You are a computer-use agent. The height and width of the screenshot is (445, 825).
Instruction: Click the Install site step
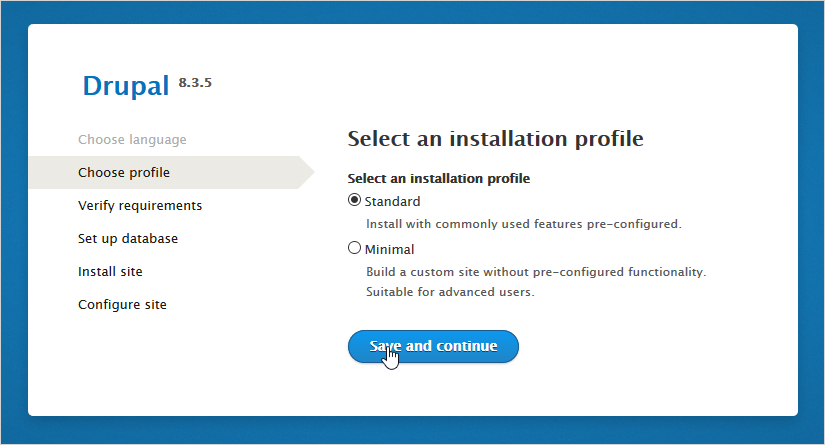click(110, 272)
